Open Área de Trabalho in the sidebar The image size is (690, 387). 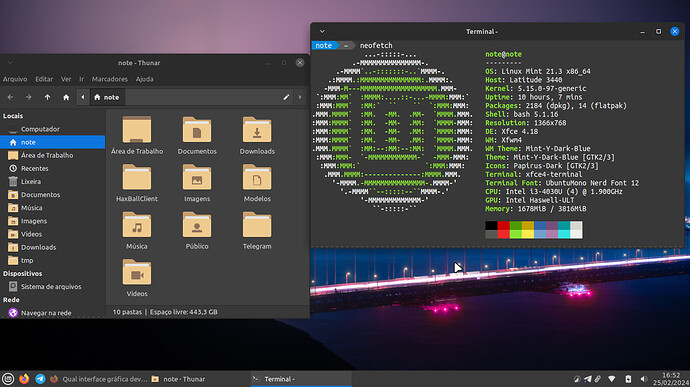[53, 155]
